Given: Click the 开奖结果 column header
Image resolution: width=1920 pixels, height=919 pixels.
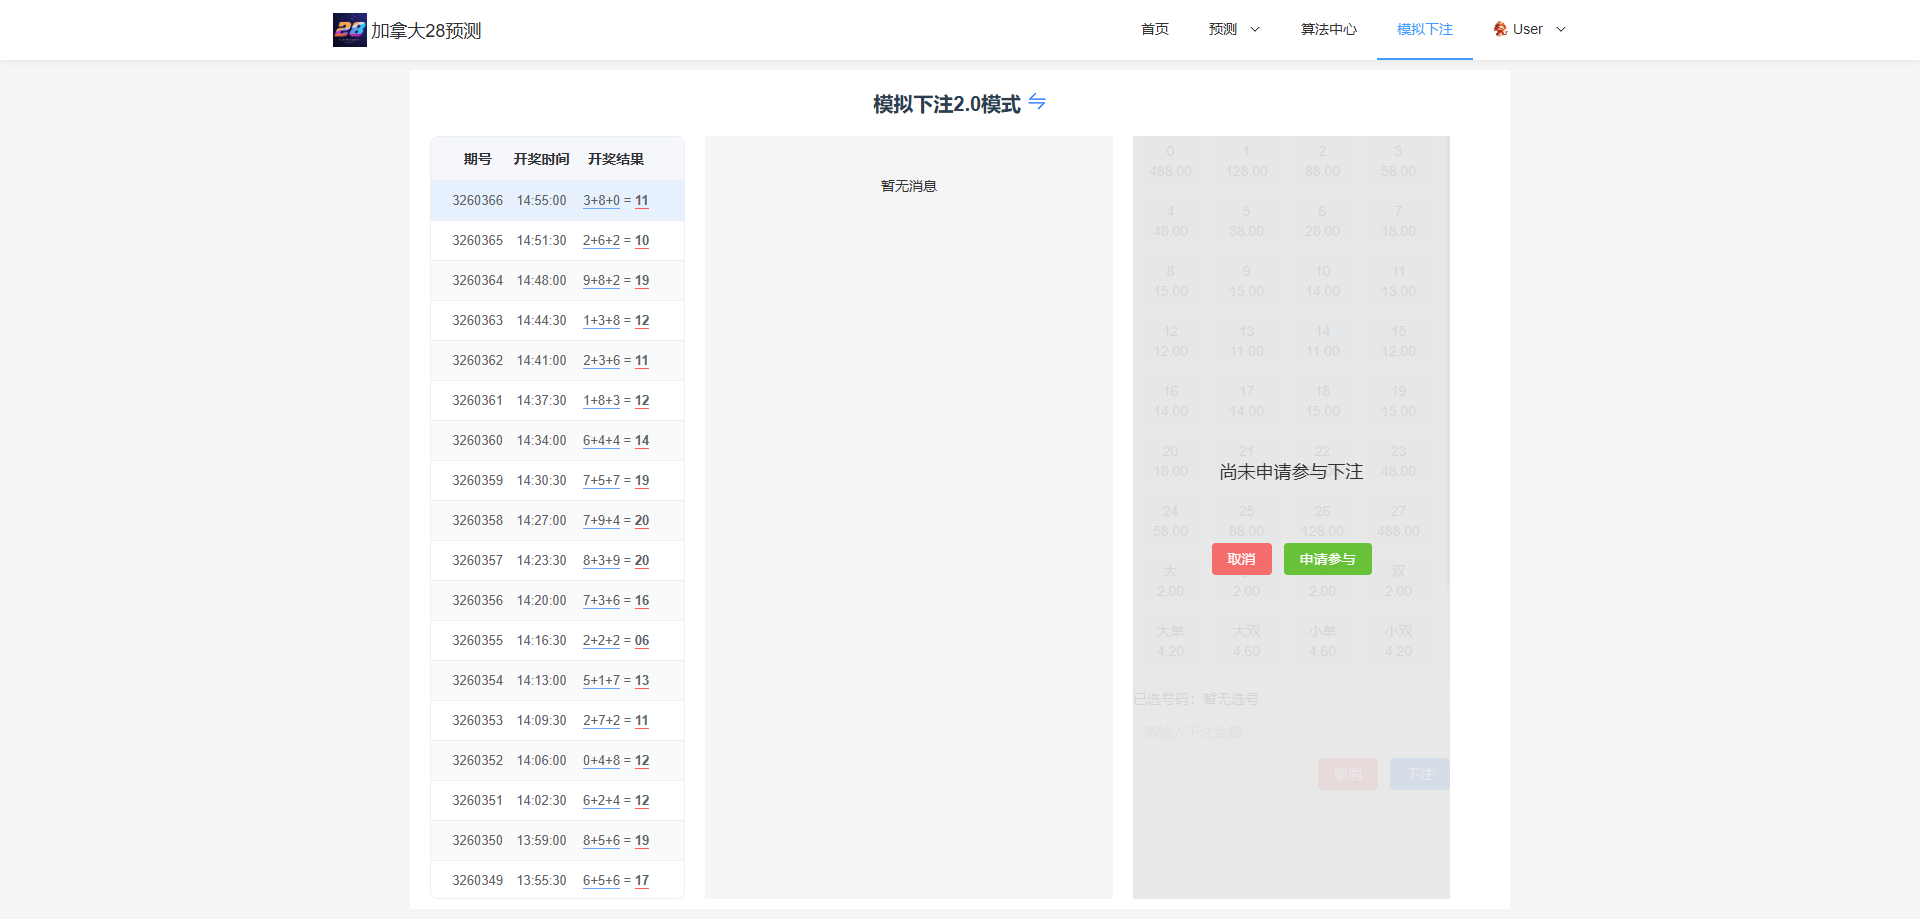Looking at the screenshot, I should pyautogui.click(x=616, y=159).
